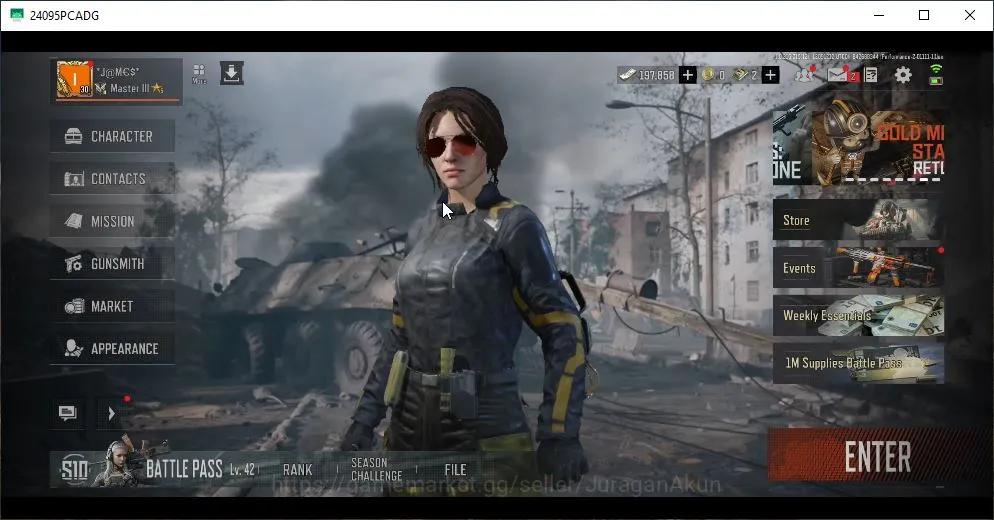
Task: Open the RANK tab
Action: click(297, 470)
